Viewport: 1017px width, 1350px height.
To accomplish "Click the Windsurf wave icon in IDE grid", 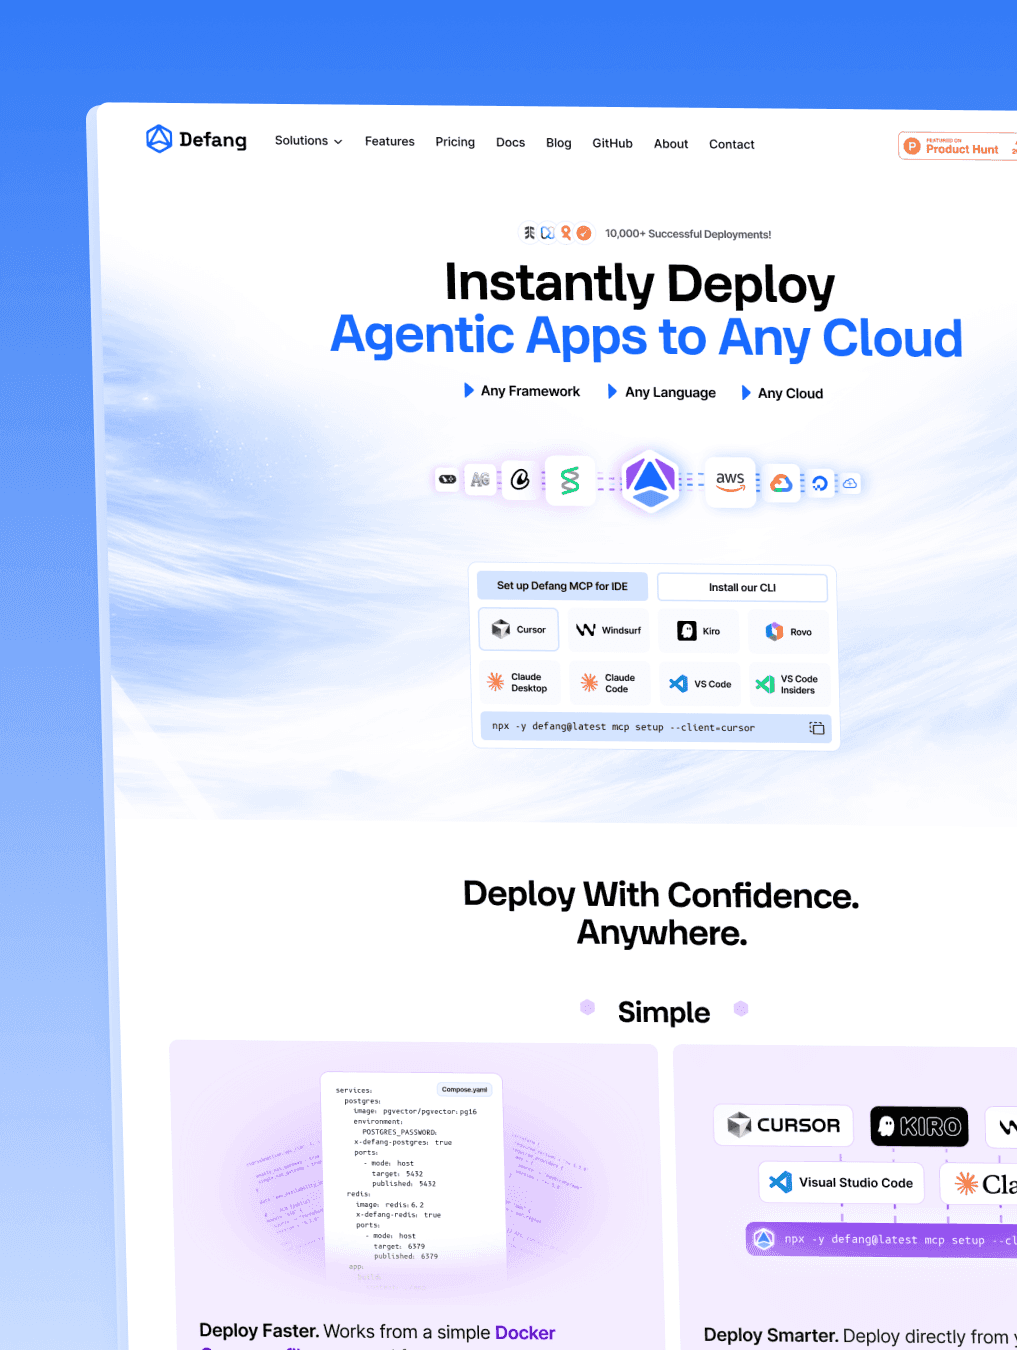I will (x=586, y=630).
